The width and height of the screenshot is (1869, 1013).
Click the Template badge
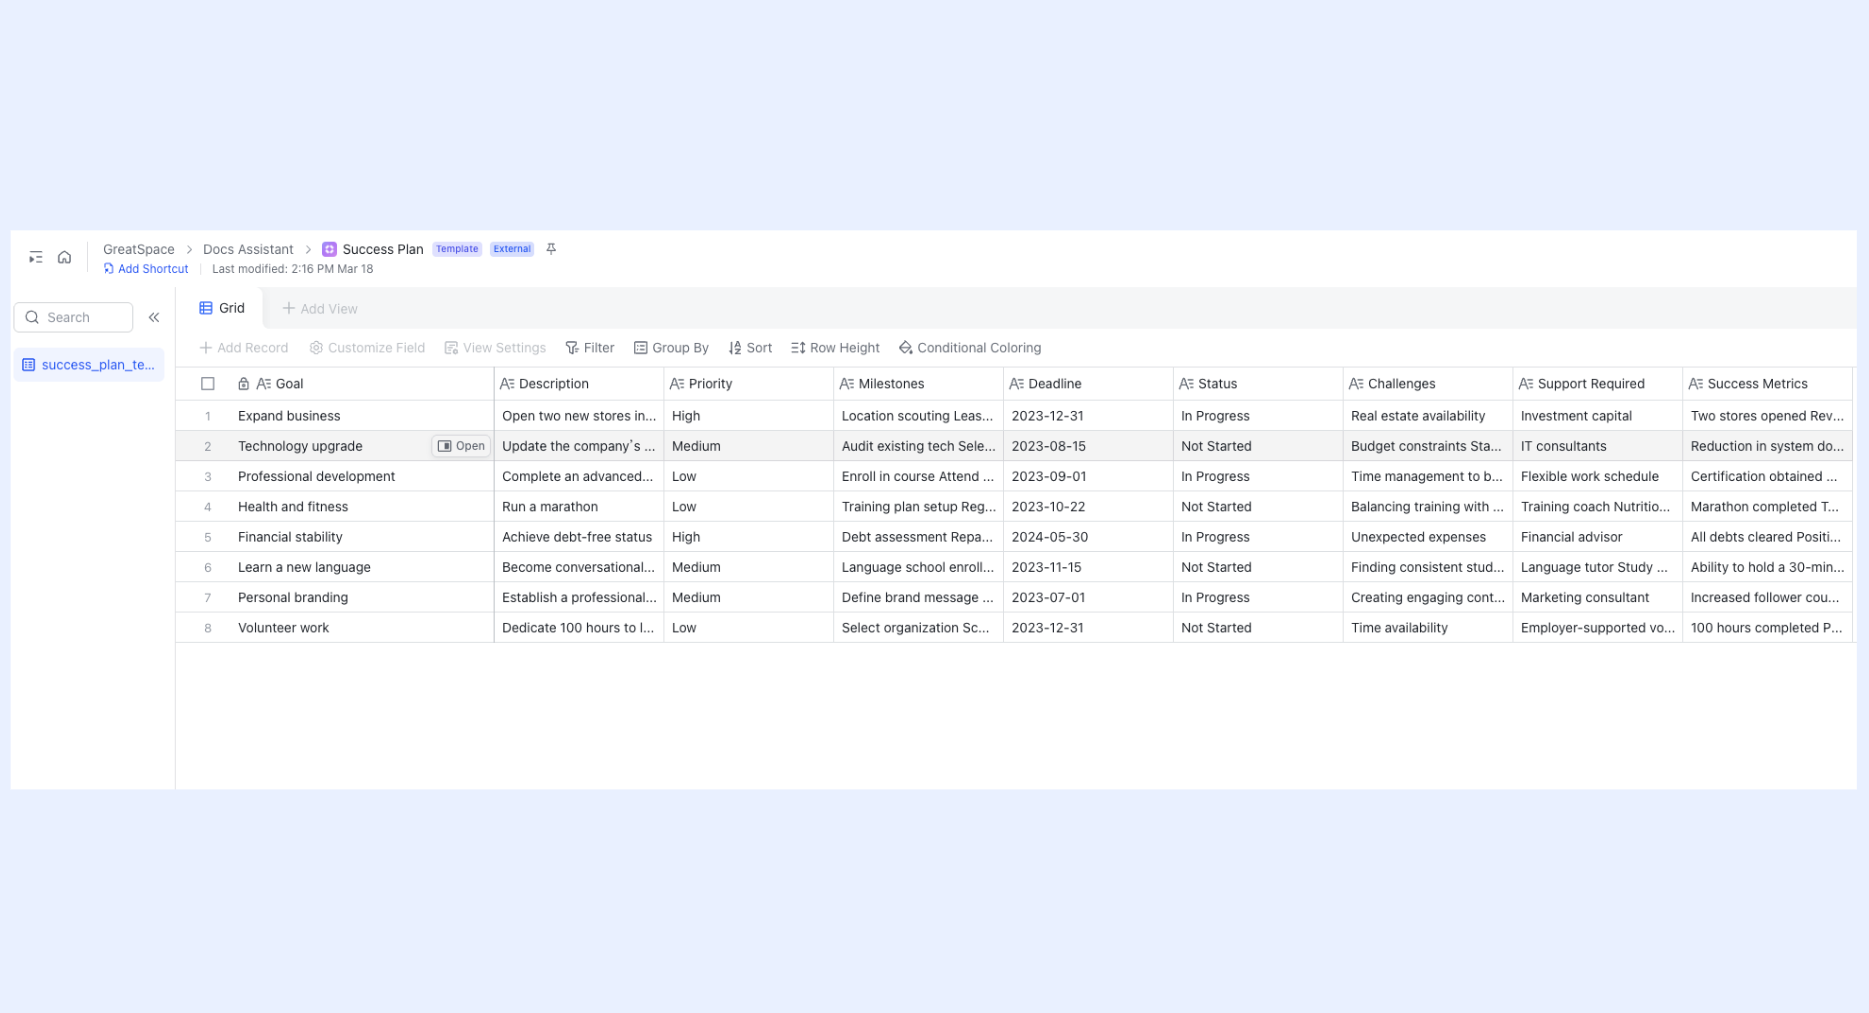coord(457,249)
